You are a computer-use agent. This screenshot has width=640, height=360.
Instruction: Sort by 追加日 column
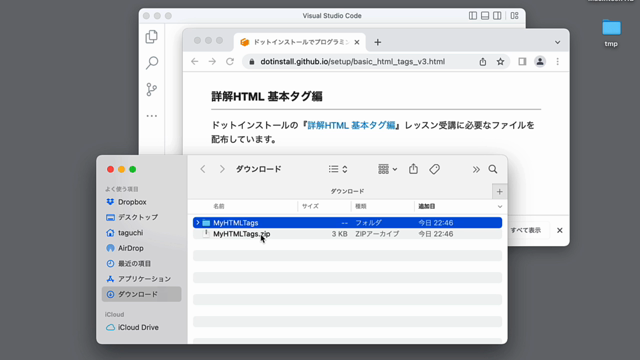(427, 206)
